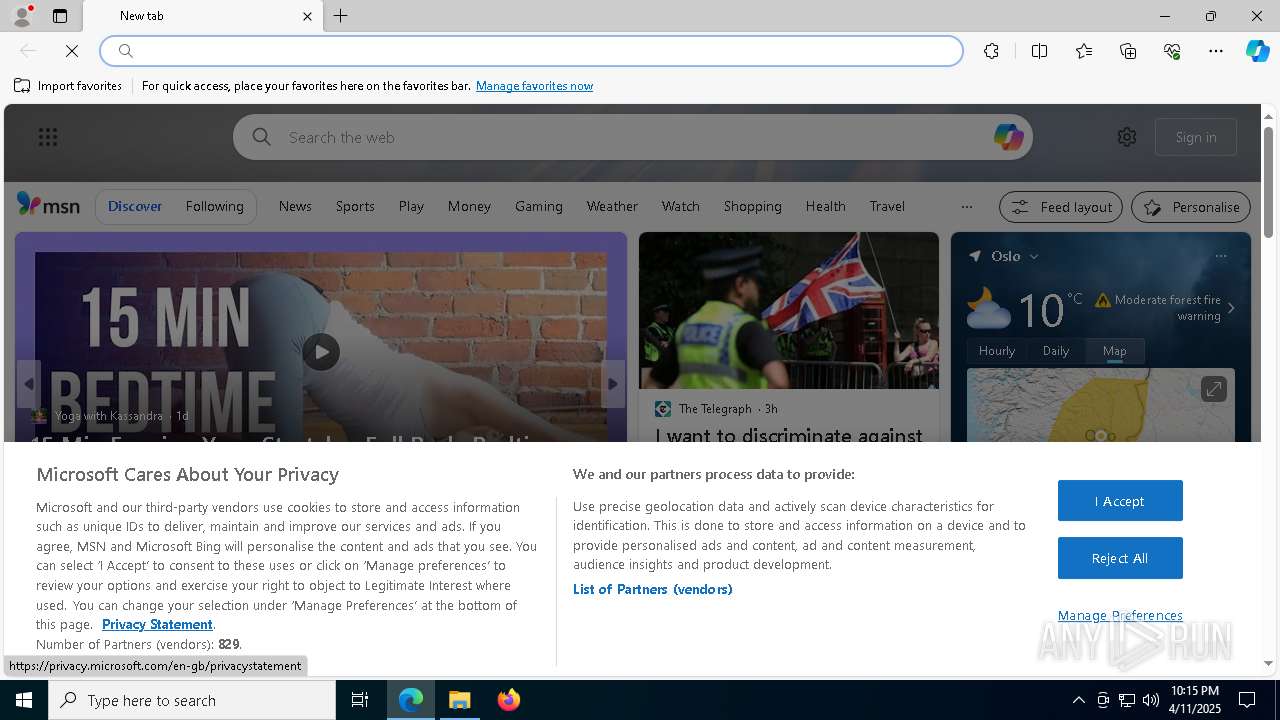Open the volume control tray icon
The image size is (1280, 720).
pos(1150,700)
